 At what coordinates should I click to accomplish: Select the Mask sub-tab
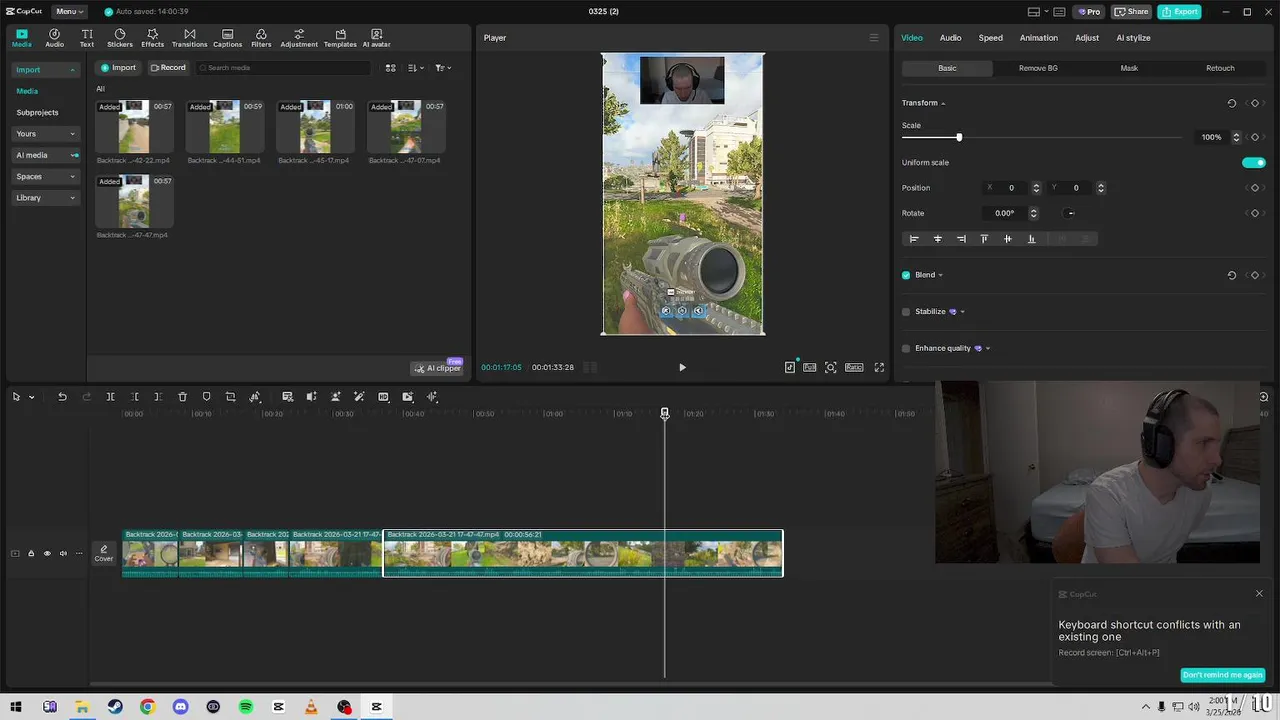[1129, 68]
